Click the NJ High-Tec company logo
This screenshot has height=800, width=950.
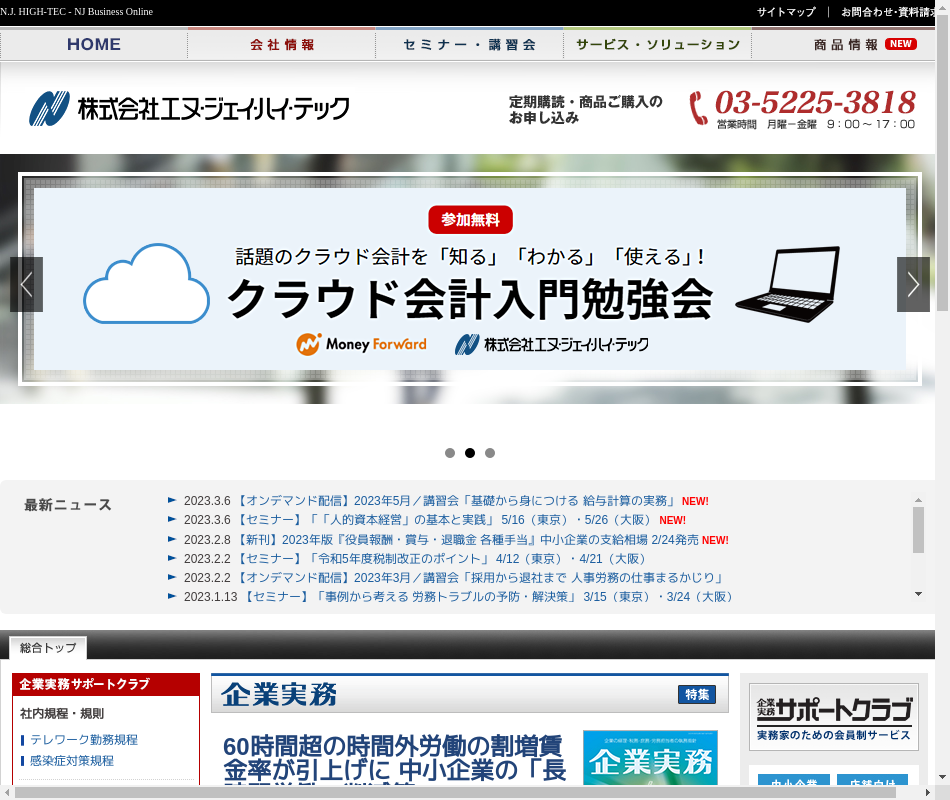pos(189,108)
